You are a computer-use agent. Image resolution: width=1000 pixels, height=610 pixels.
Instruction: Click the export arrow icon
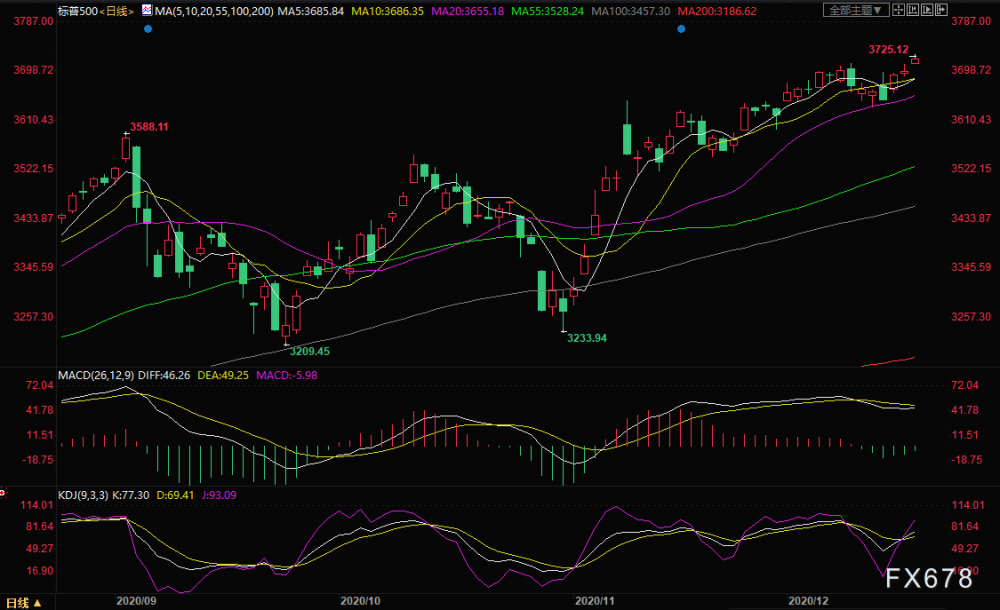941,10
